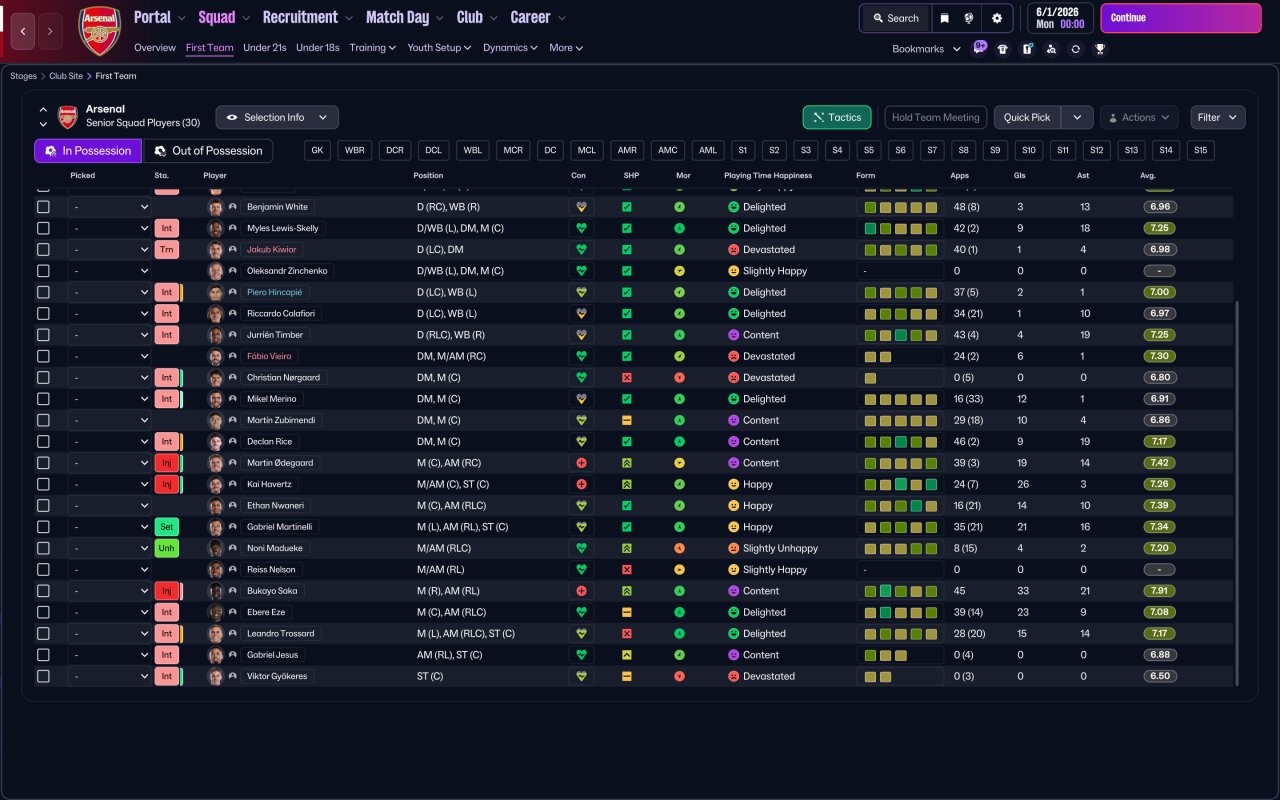Open the trophy bookmark icon

coord(1100,49)
